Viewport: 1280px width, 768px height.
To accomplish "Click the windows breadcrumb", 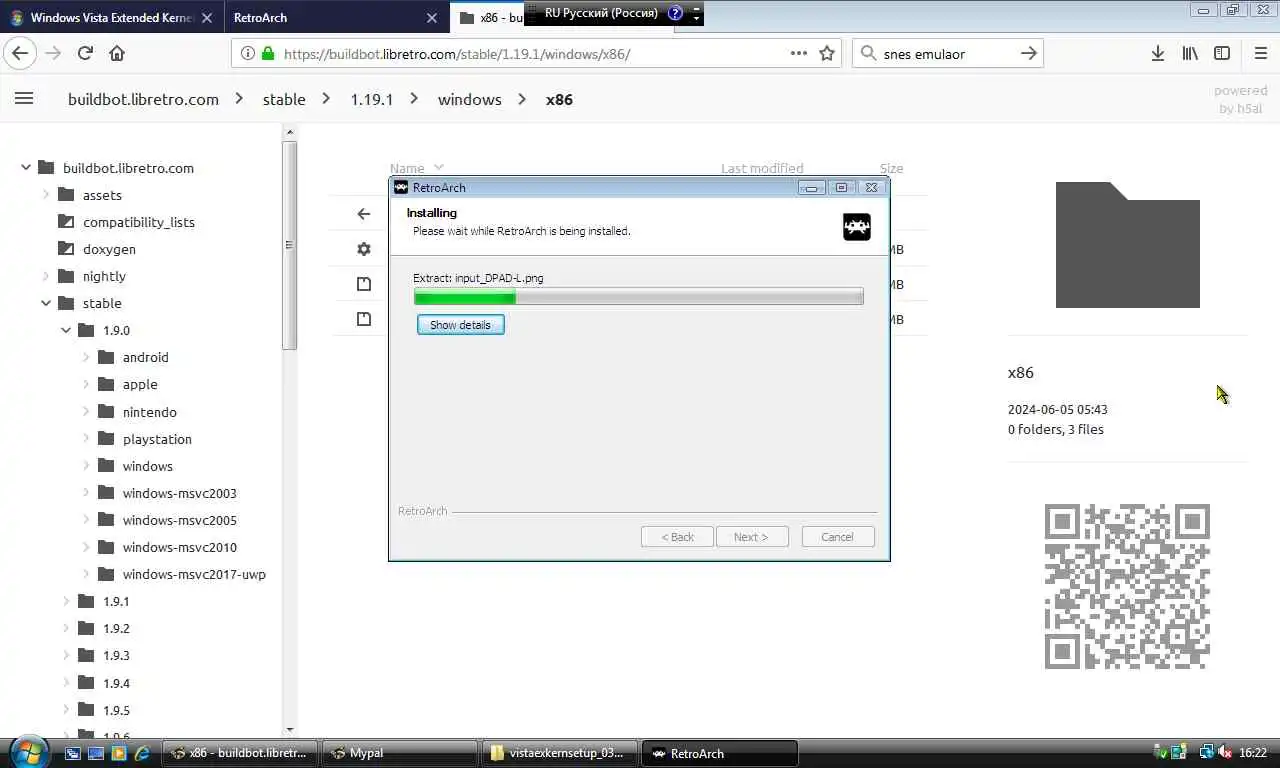I will pyautogui.click(x=469, y=99).
